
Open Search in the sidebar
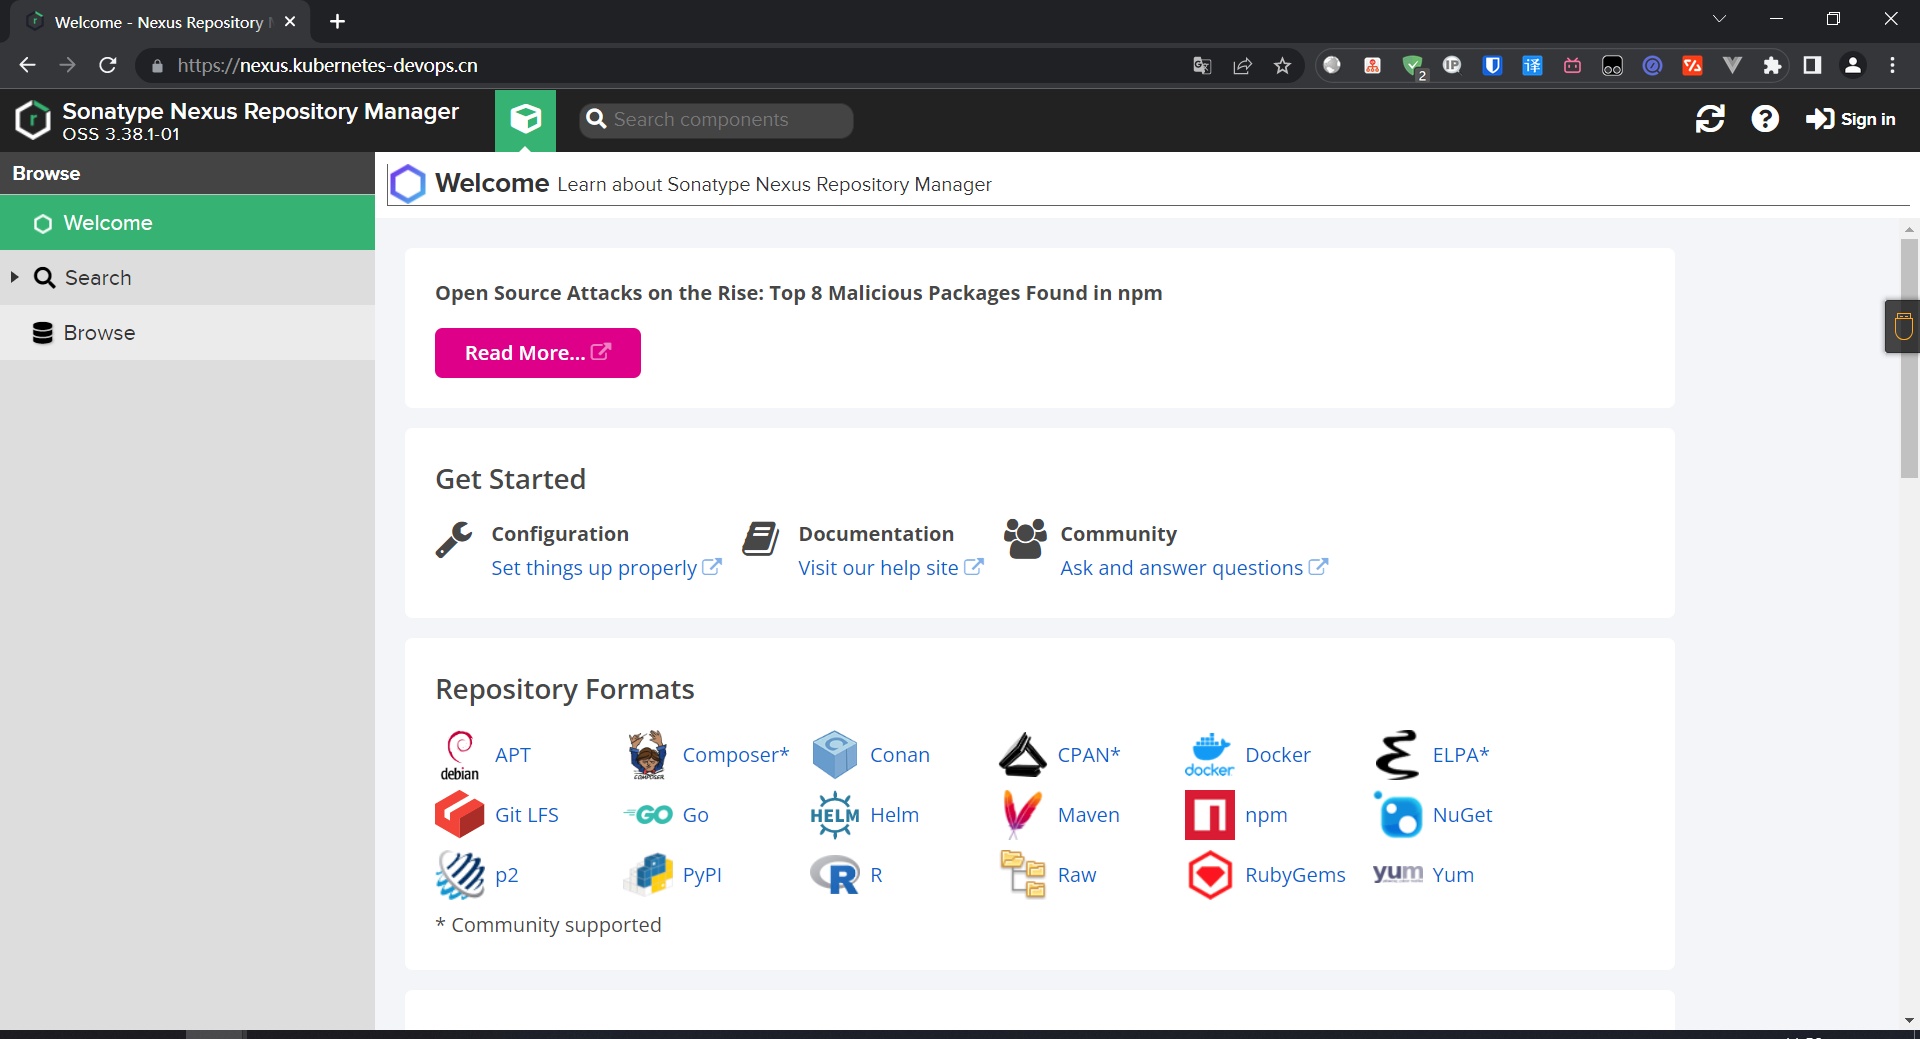click(187, 278)
